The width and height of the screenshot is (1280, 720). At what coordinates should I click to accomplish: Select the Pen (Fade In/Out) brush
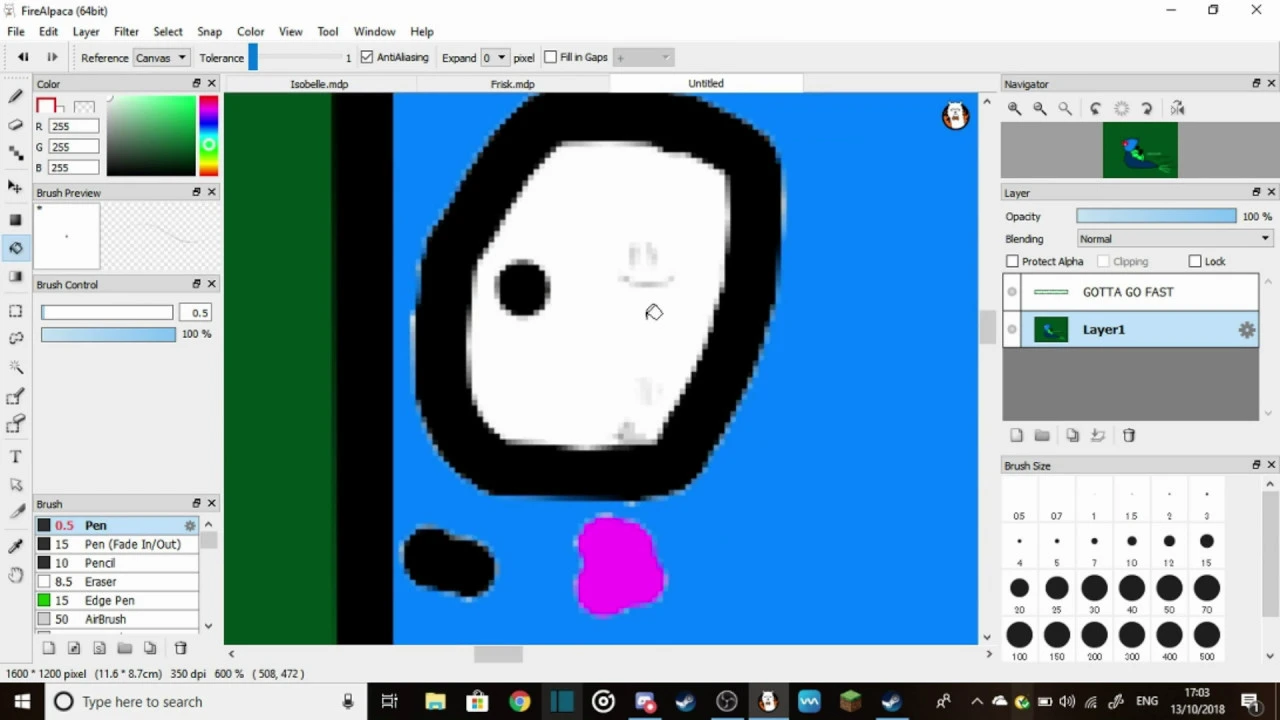[117, 544]
